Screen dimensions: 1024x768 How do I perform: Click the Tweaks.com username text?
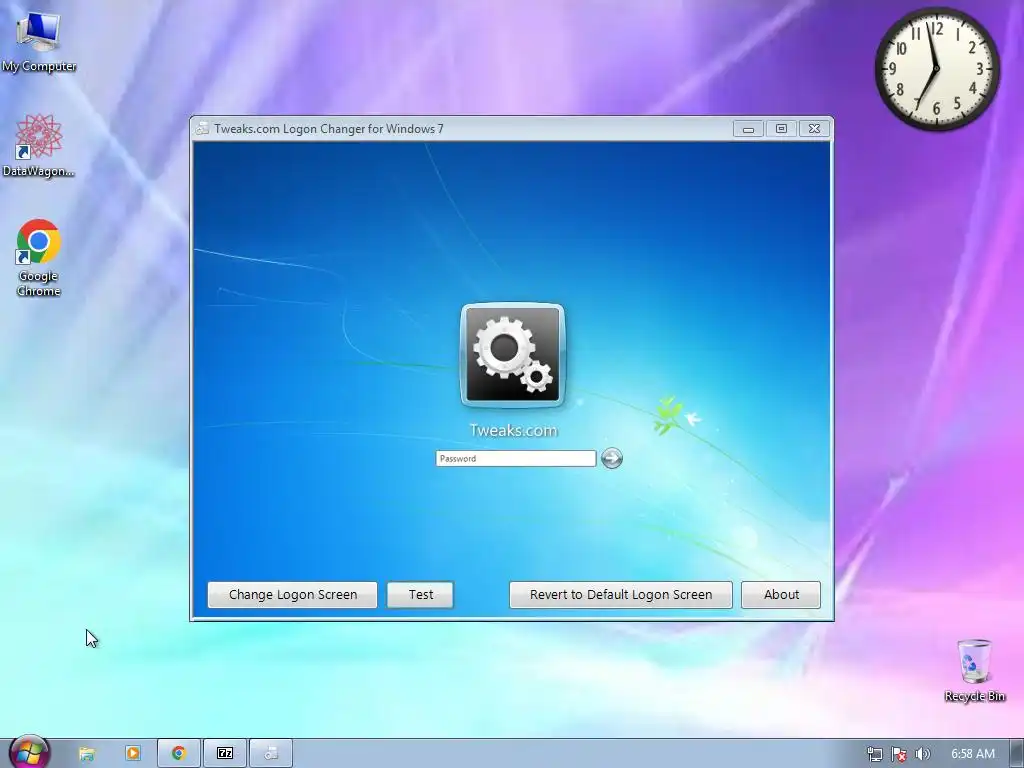(x=513, y=430)
